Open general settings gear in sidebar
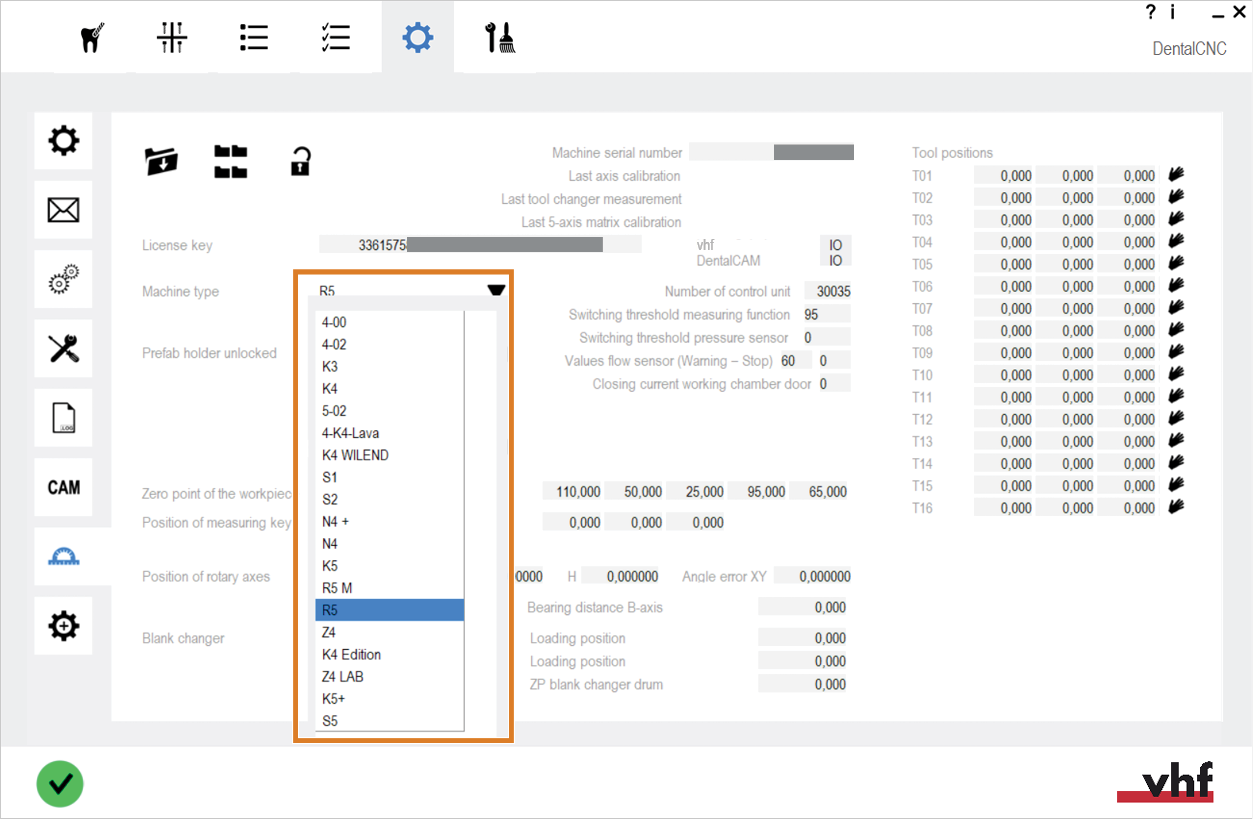 (64, 141)
